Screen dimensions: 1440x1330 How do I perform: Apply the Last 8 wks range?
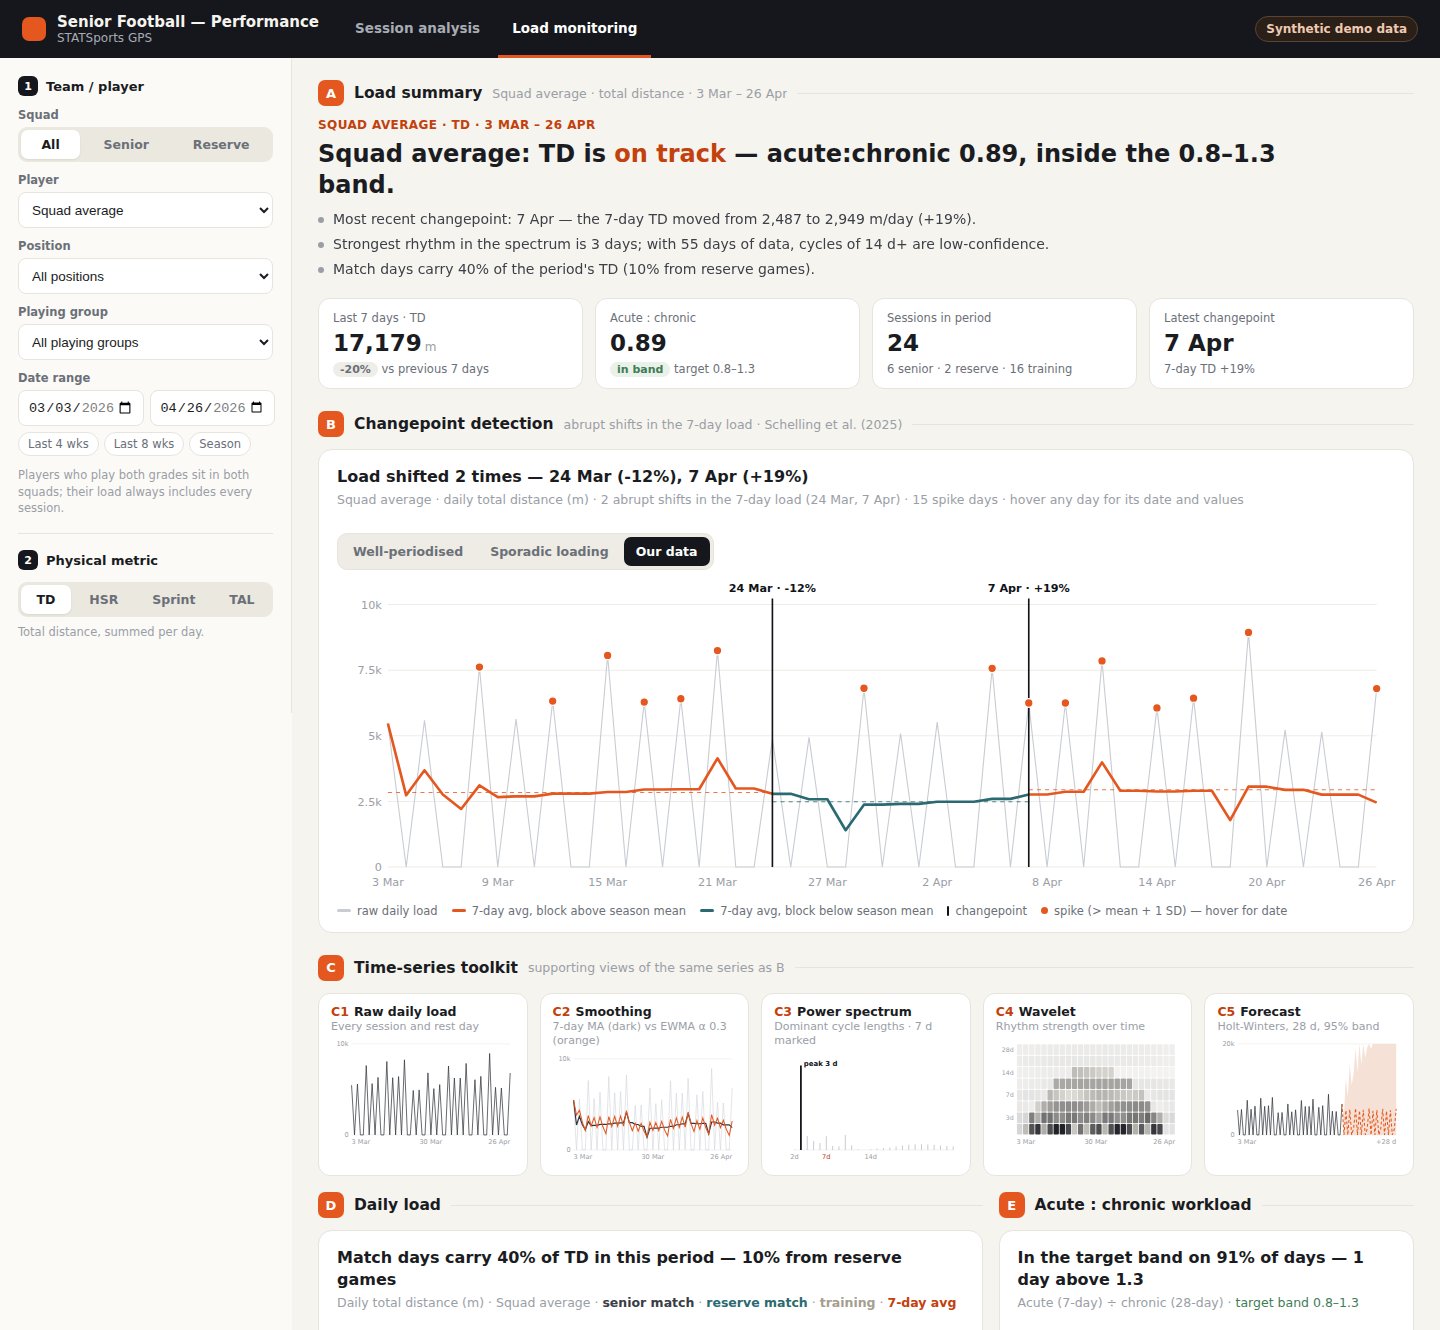point(144,444)
